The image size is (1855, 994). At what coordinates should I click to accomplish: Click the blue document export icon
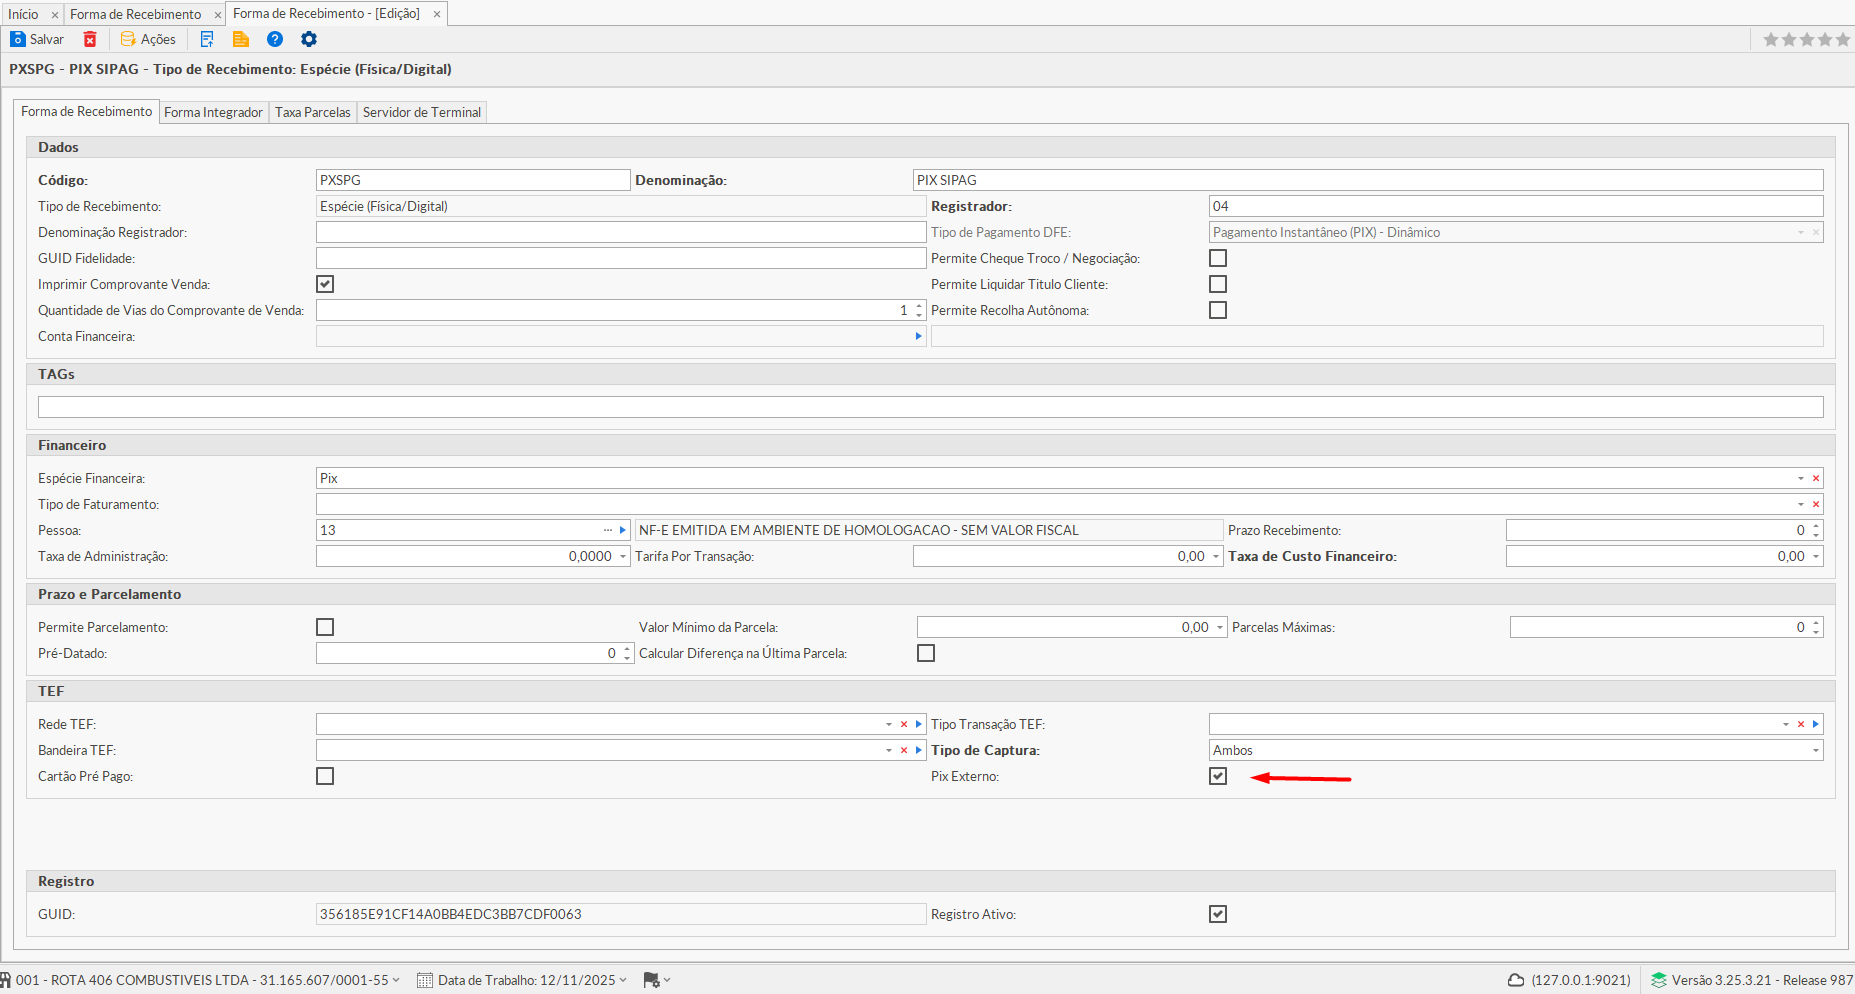(x=207, y=39)
